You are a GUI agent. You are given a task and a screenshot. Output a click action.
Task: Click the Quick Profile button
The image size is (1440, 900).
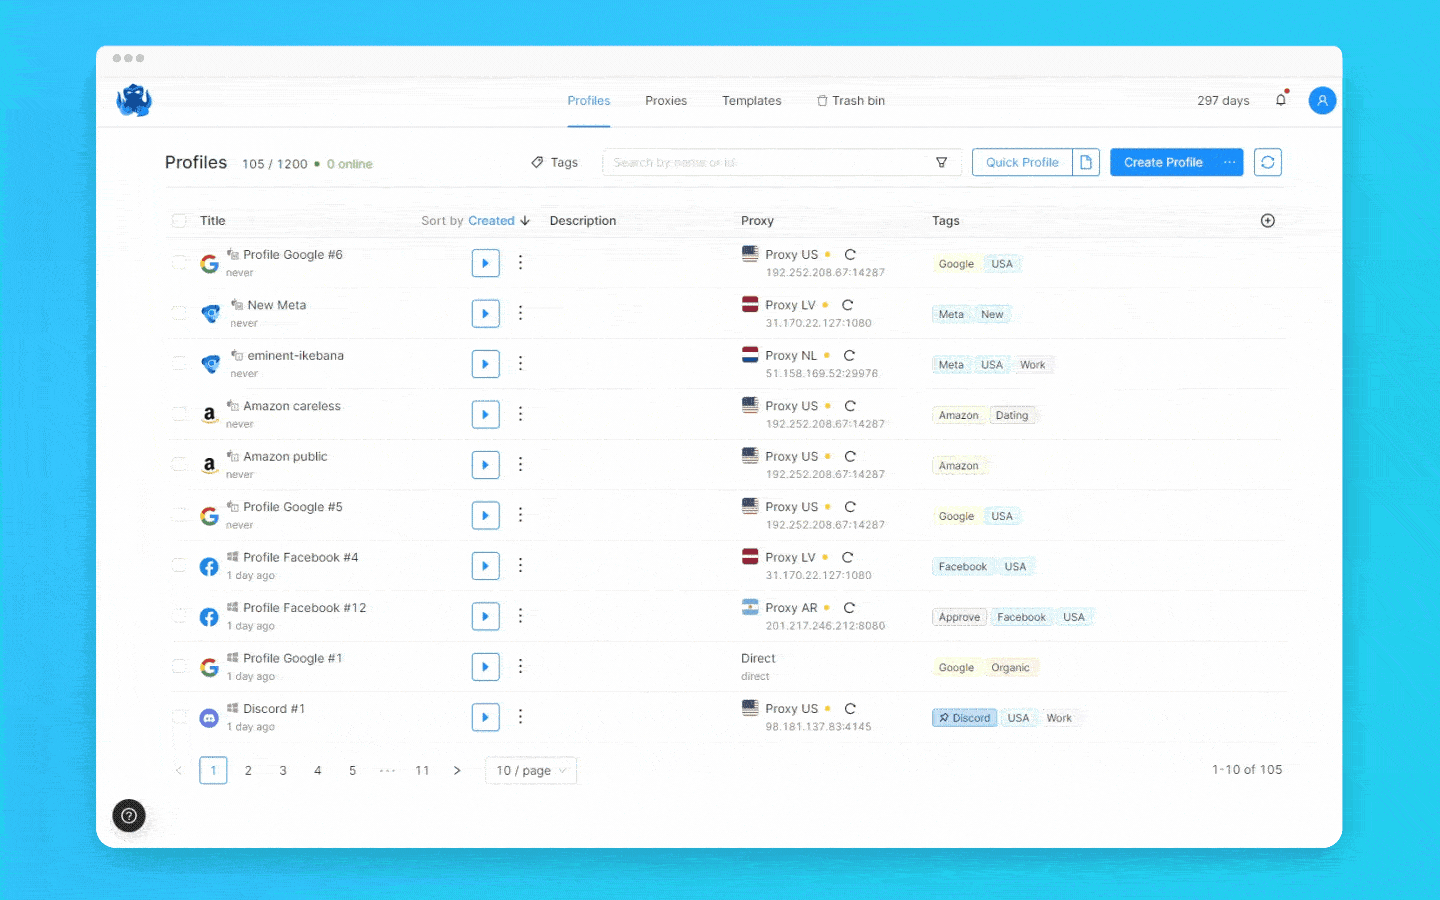pos(1021,161)
